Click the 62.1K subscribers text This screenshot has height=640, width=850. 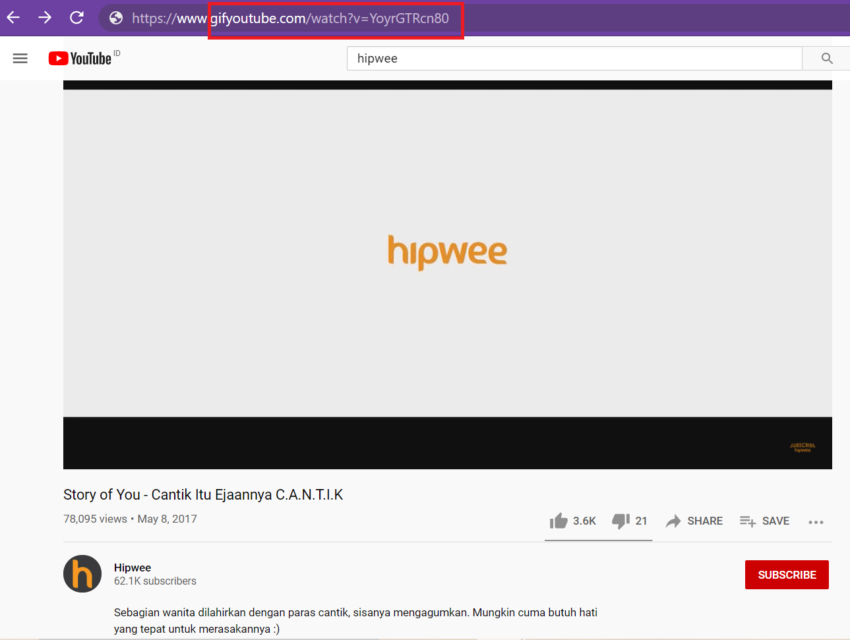point(155,581)
